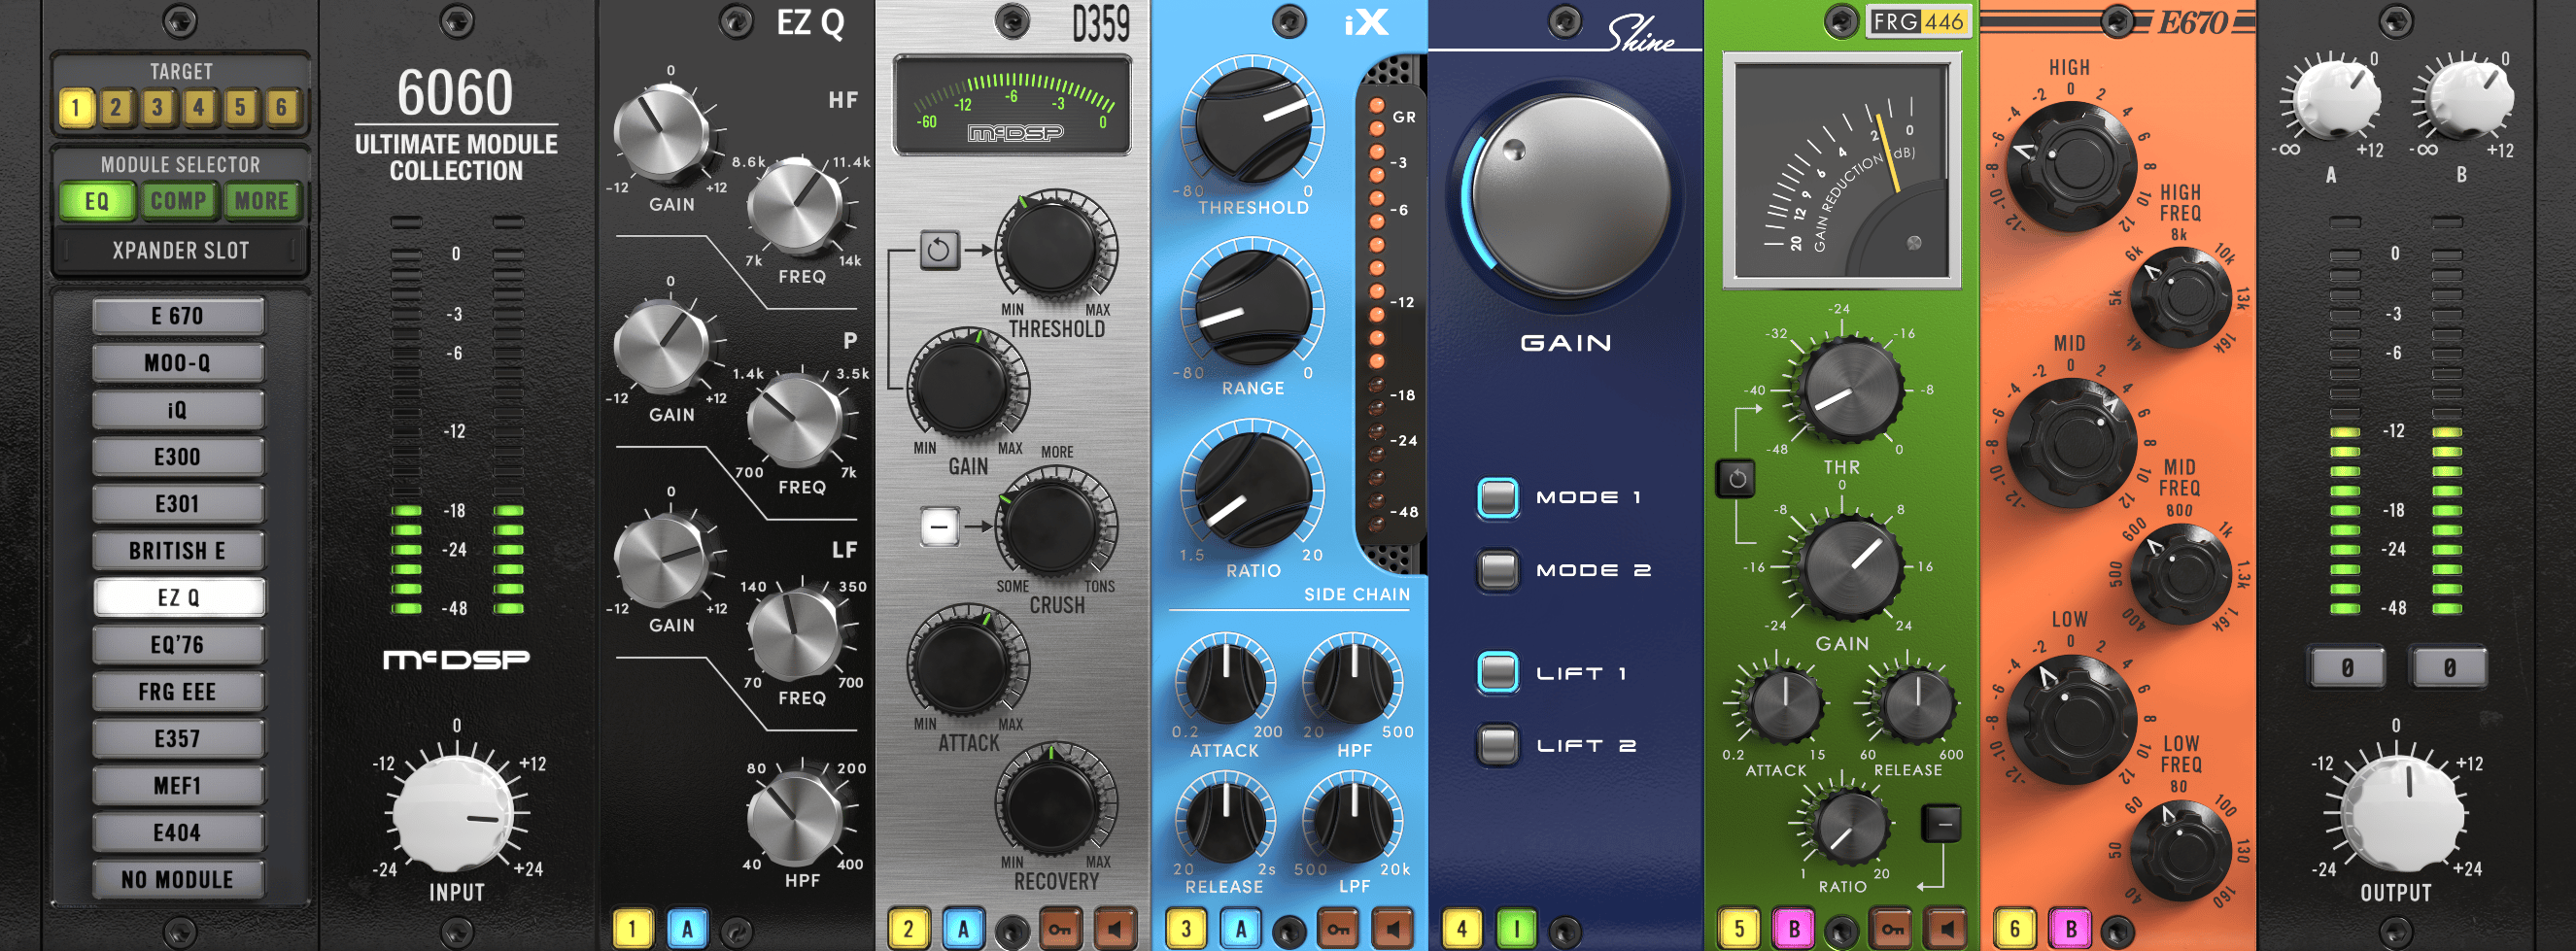This screenshot has width=2576, height=951.
Task: Toggle the pink B button in slot 5
Action: 1794,929
